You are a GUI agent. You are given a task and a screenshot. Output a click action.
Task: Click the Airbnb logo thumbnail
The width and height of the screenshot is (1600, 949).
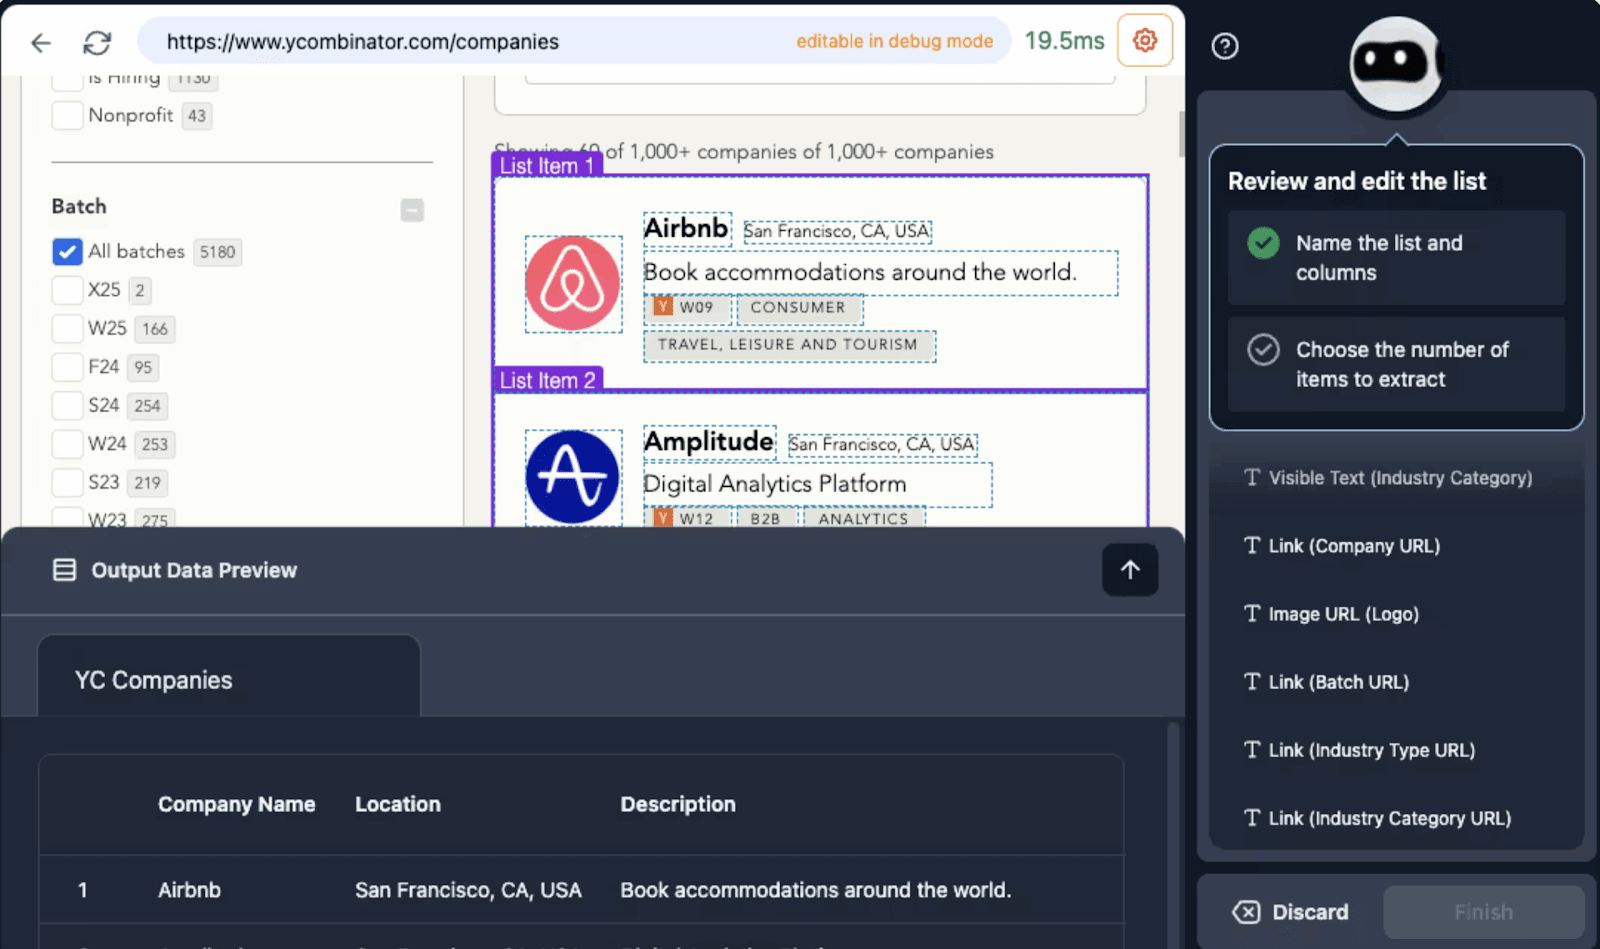[x=573, y=283]
